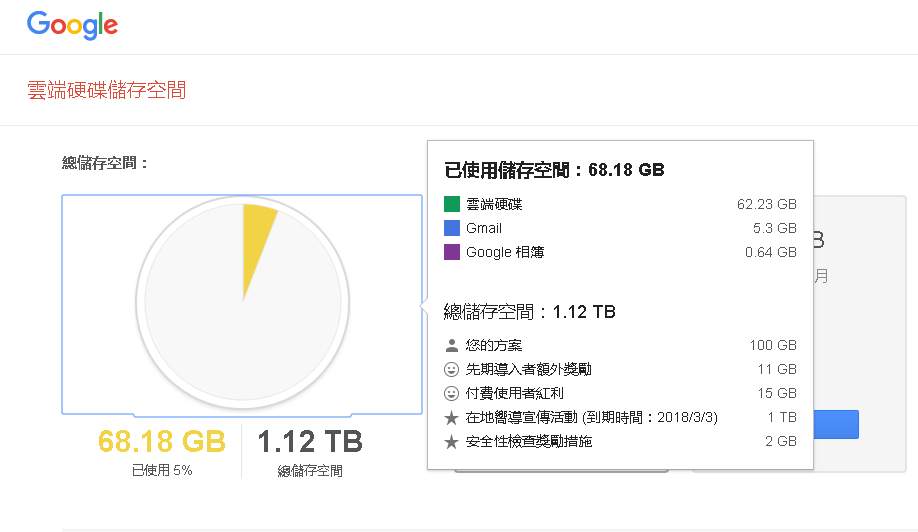Click the person icon beside 您的方案
The height and width of the screenshot is (532, 918).
click(x=451, y=345)
